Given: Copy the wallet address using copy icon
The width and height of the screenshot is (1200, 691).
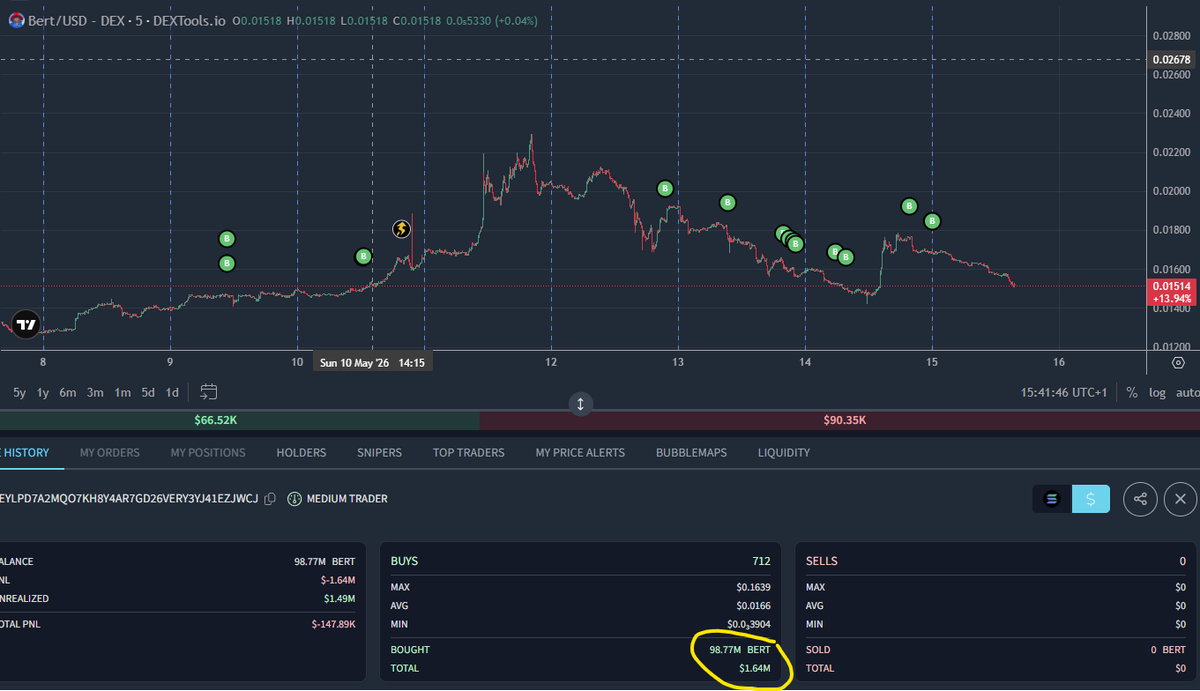Looking at the screenshot, I should tap(270, 498).
